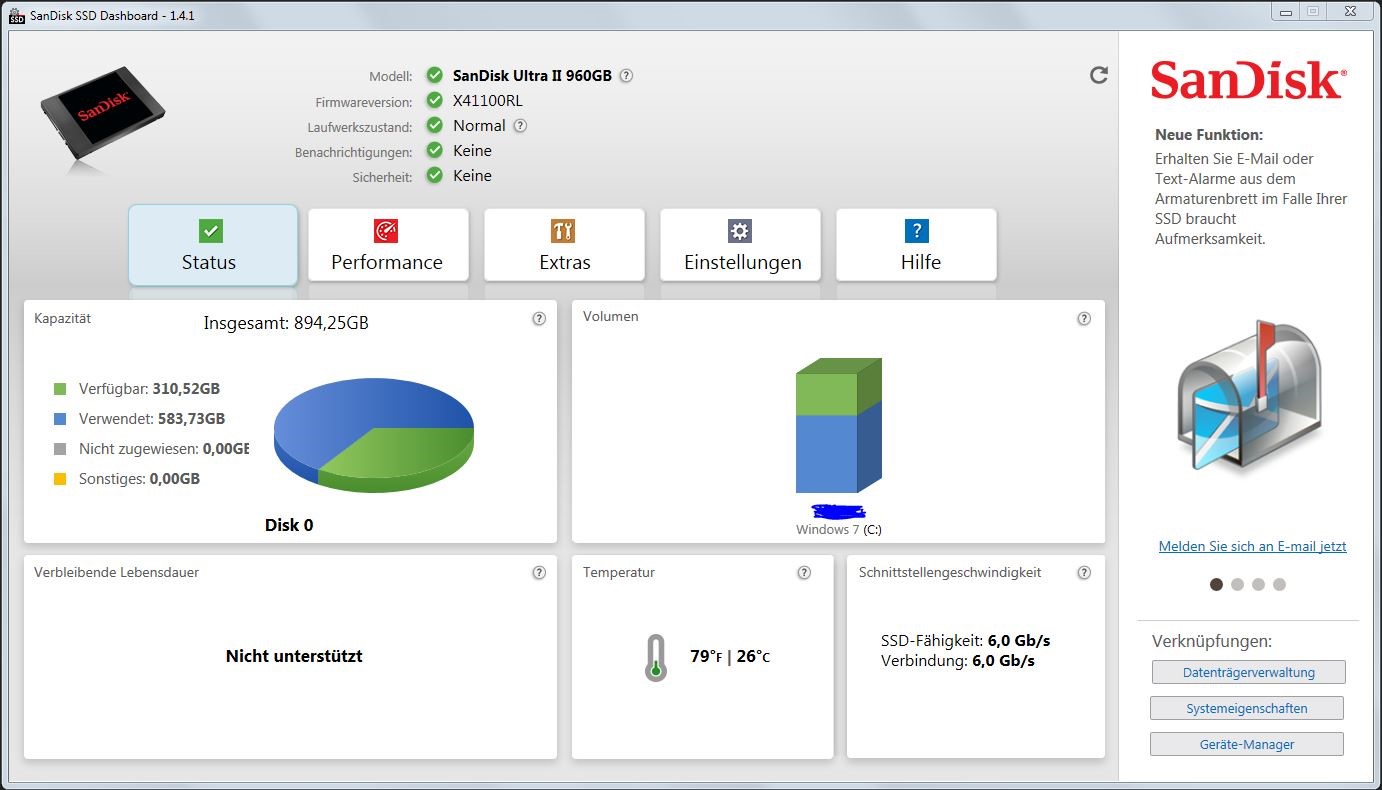Open the Volumen panel help icon
1382x790 pixels.
click(1084, 319)
